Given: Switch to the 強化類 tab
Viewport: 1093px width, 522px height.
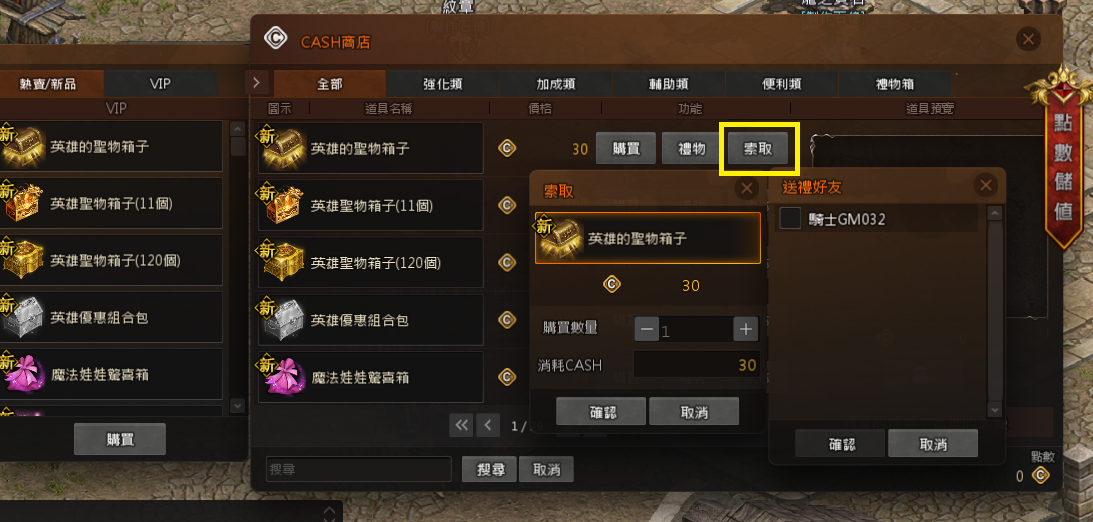Looking at the screenshot, I should point(443,84).
